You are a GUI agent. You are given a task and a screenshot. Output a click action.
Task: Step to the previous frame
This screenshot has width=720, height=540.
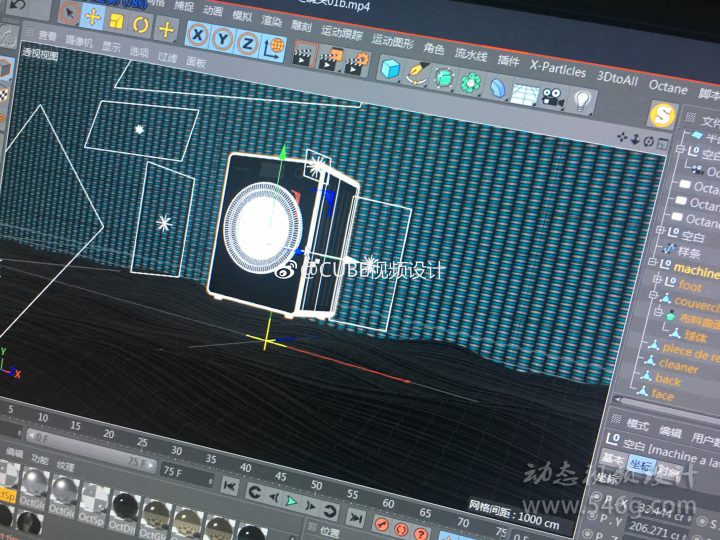[x=274, y=497]
